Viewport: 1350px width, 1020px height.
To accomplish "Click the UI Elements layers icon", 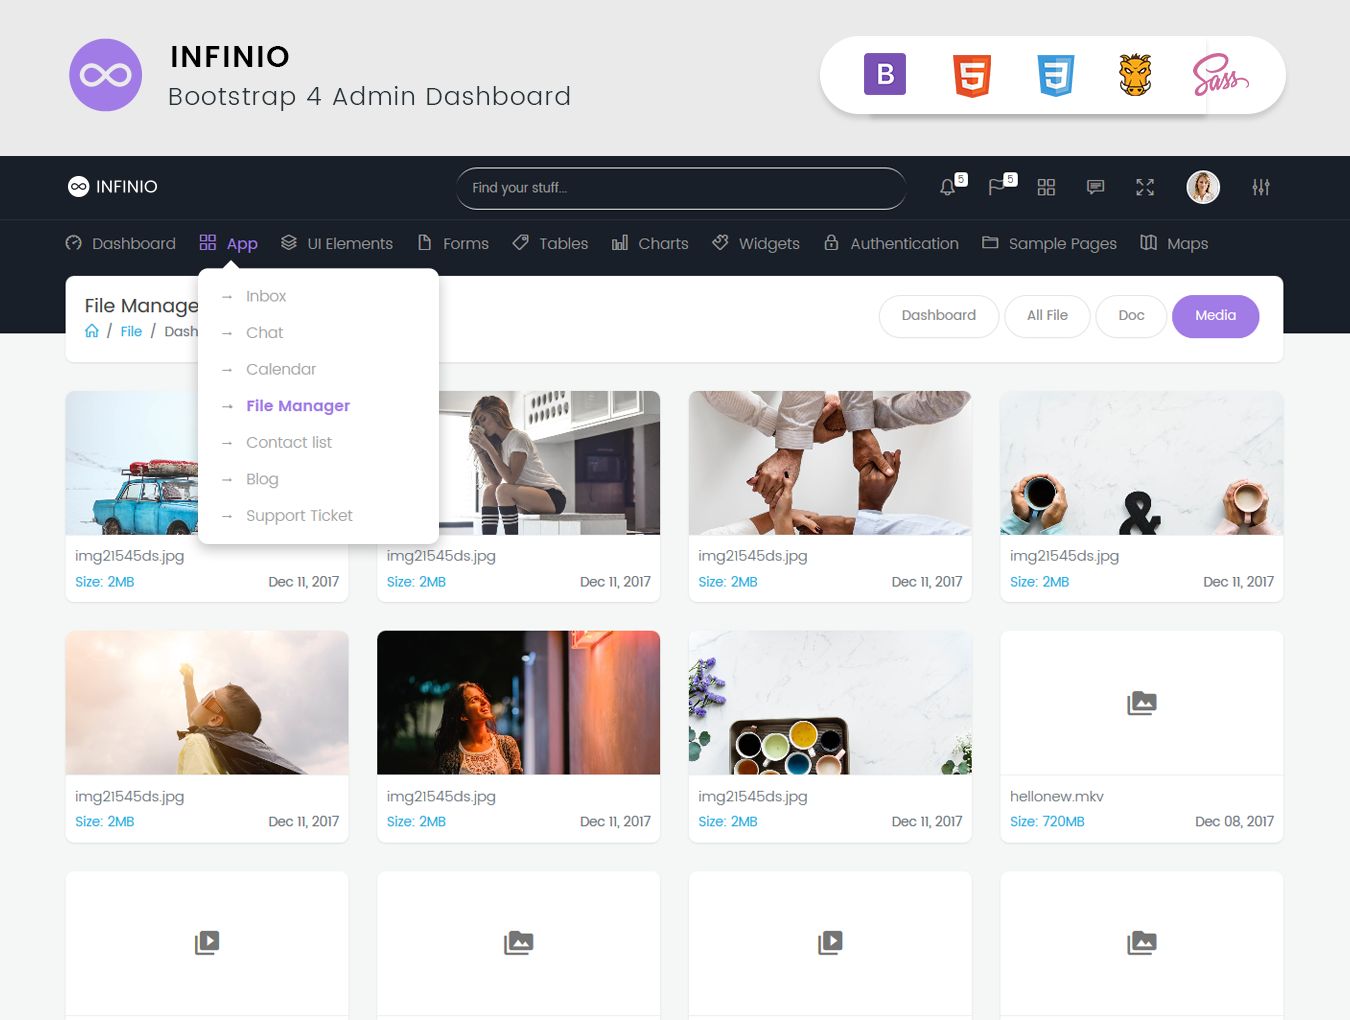I will pyautogui.click(x=289, y=243).
